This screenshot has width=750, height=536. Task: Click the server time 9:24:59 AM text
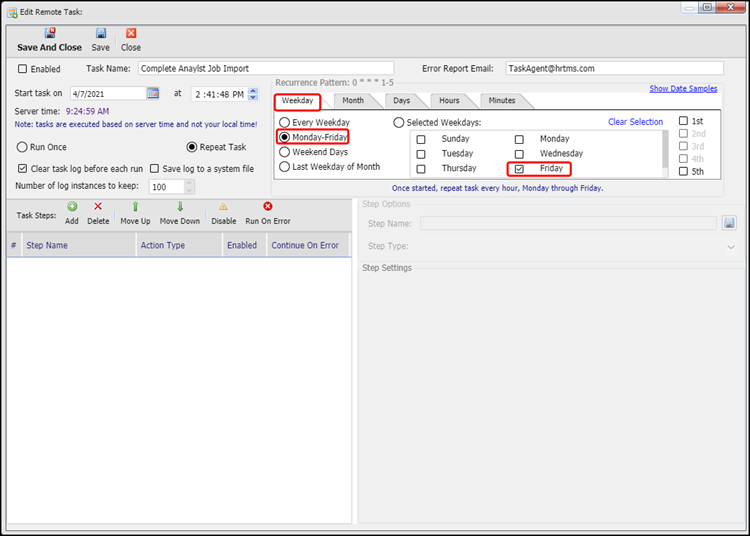click(x=87, y=111)
